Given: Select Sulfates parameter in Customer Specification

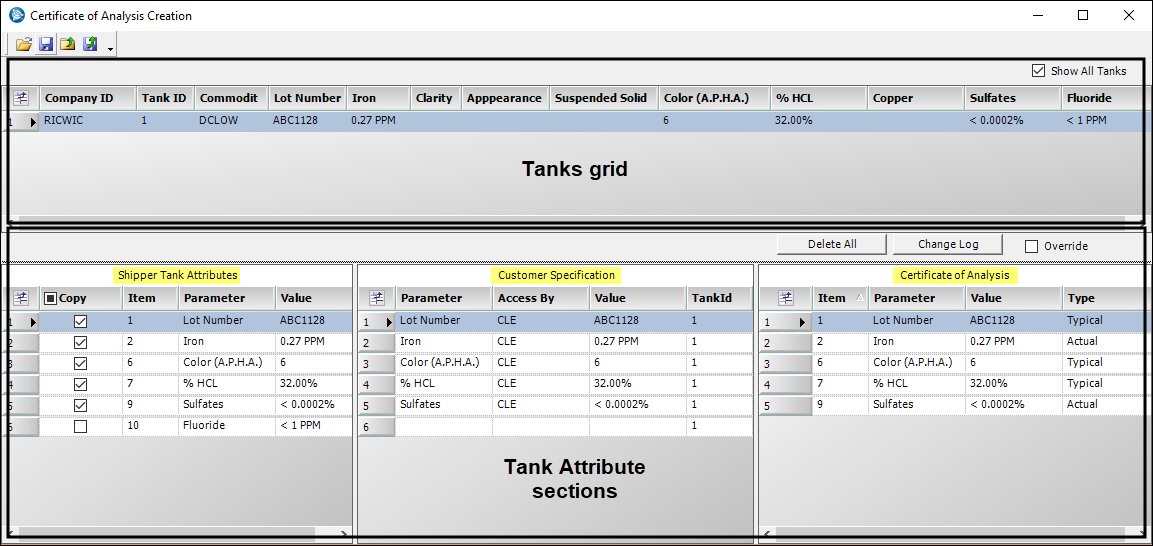Looking at the screenshot, I should tap(443, 404).
